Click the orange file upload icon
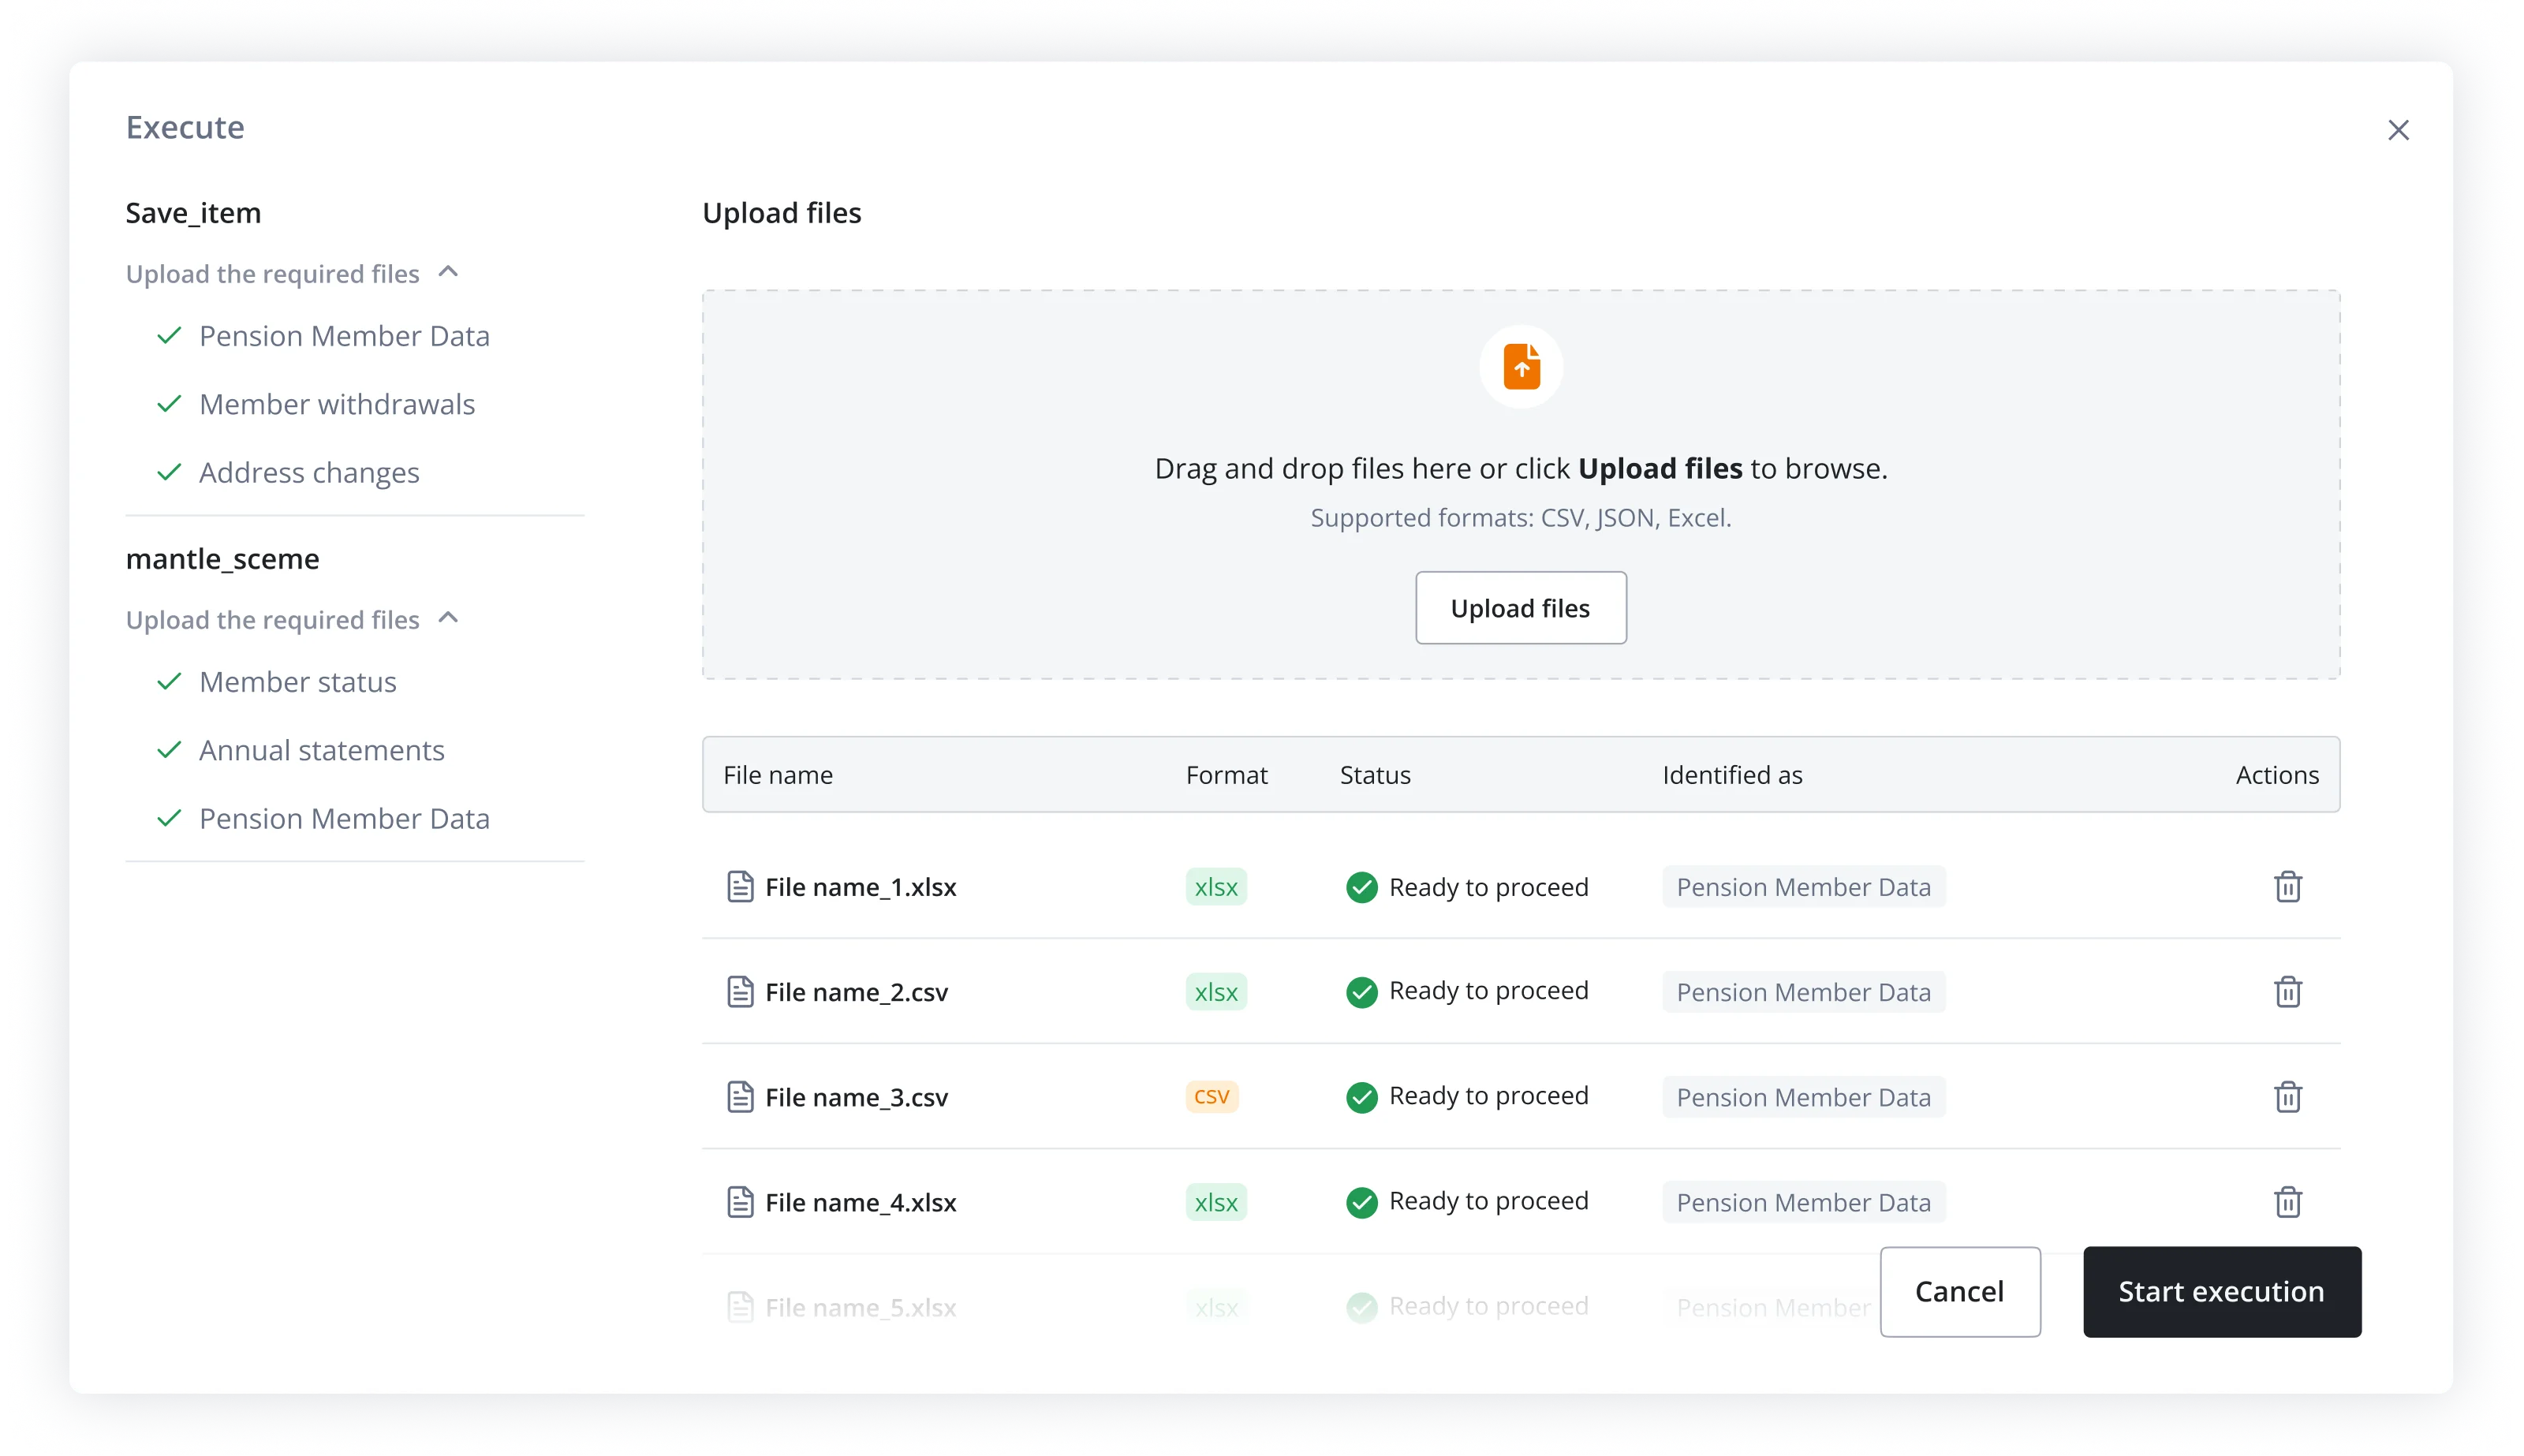Image resolution: width=2524 pixels, height=1456 pixels. pos(1520,366)
